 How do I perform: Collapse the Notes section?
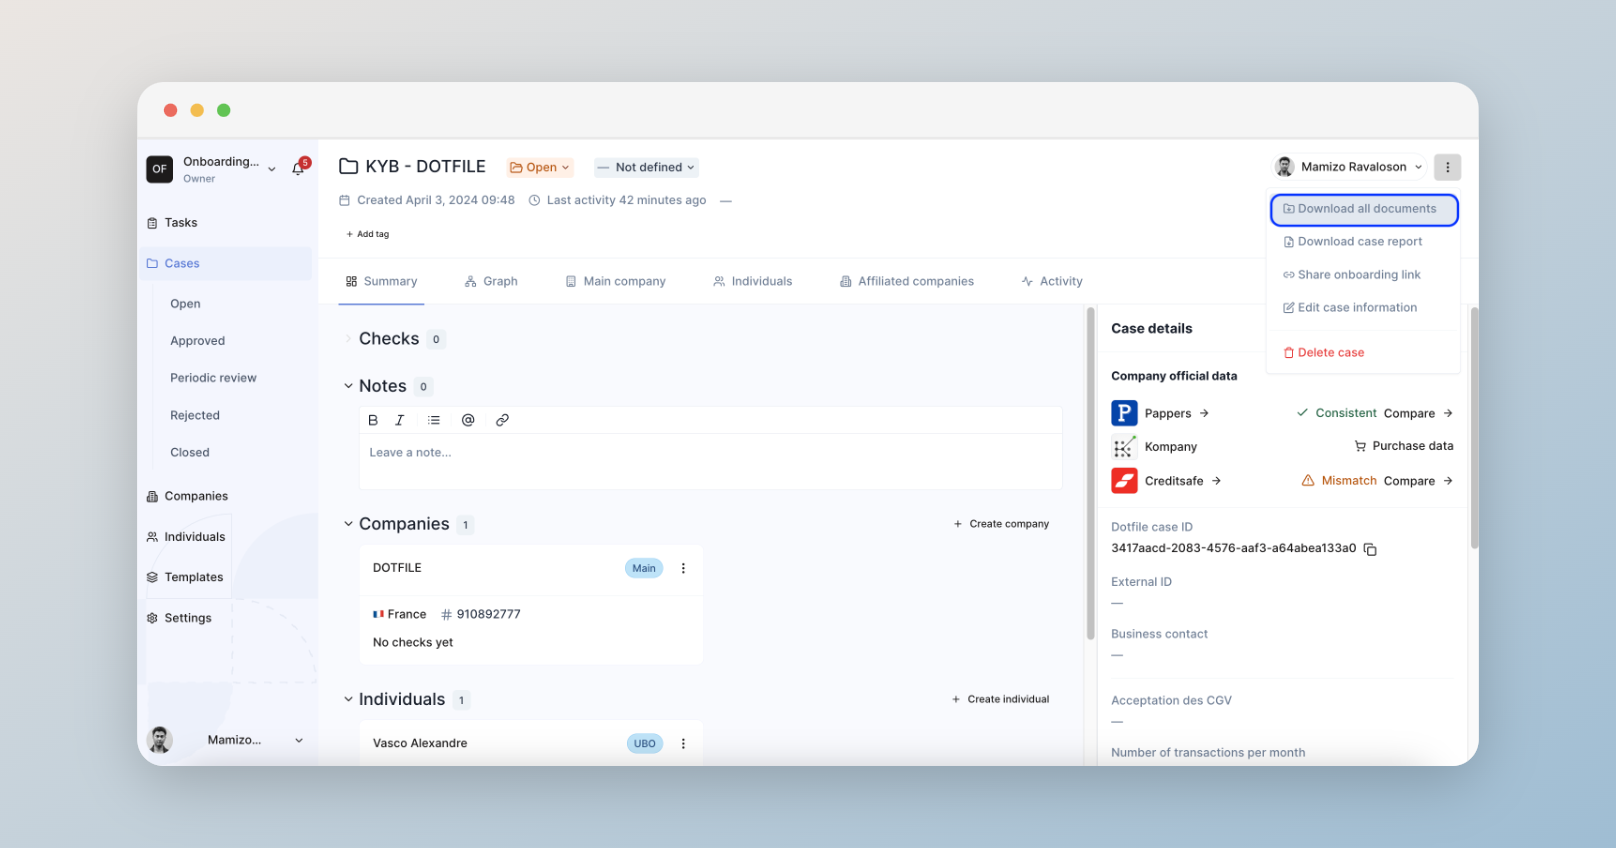coord(348,386)
